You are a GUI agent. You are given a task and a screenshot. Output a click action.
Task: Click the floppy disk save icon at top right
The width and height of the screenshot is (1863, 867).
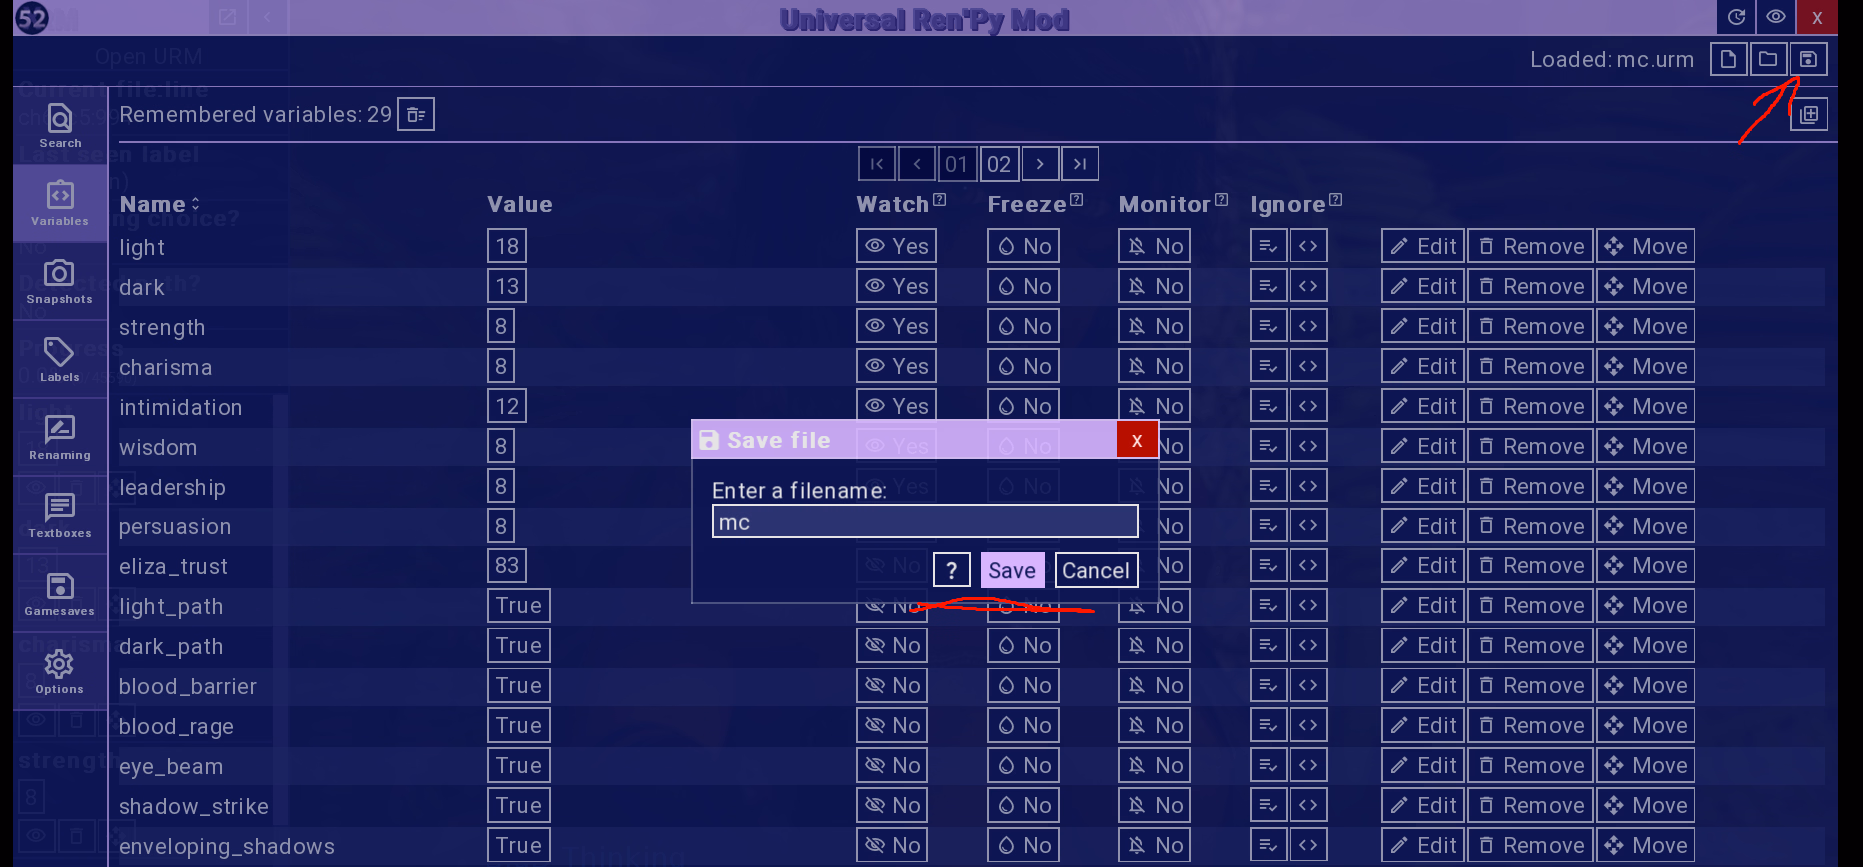point(1808,59)
